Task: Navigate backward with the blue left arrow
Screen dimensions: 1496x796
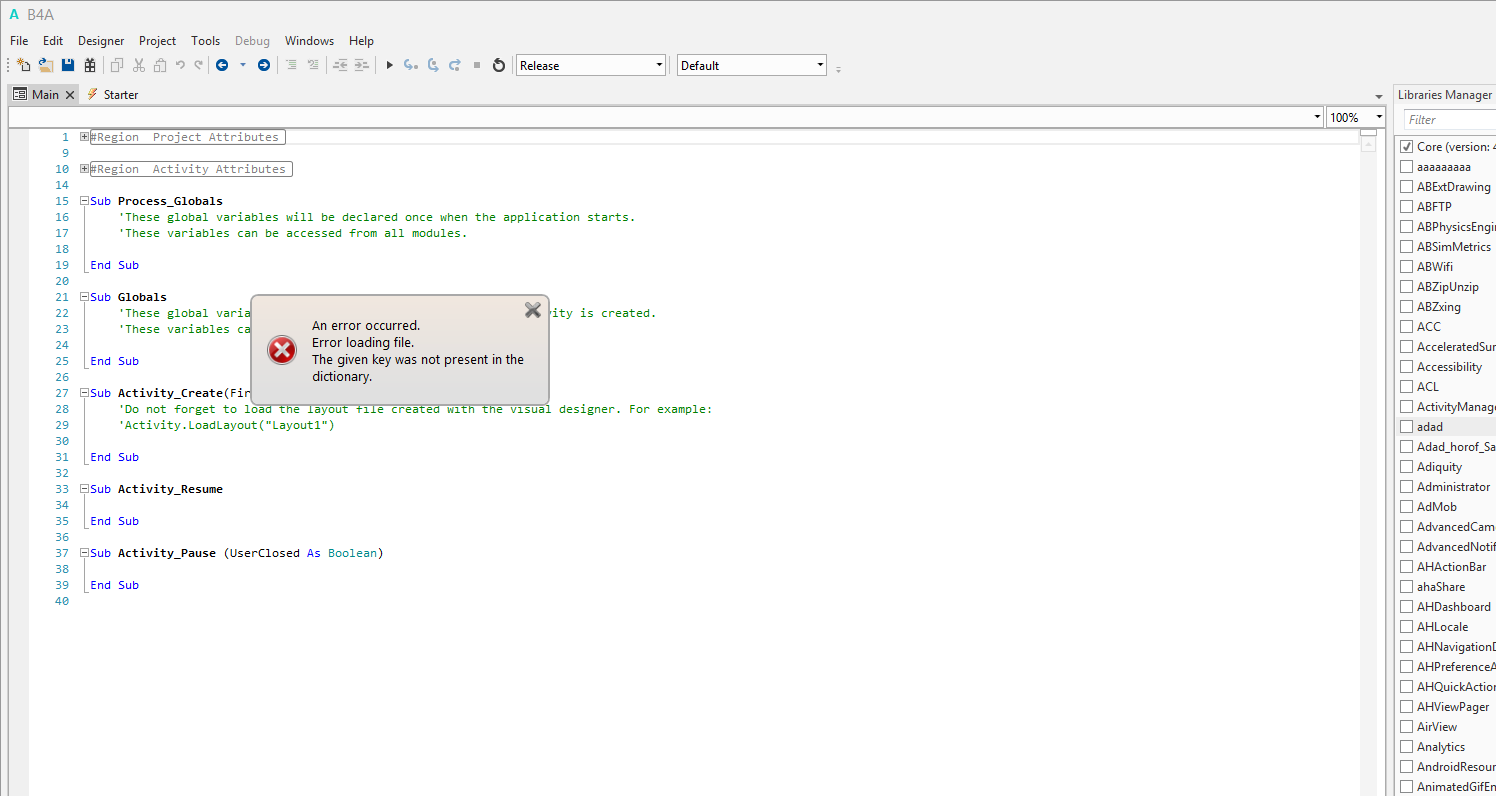Action: pos(222,65)
